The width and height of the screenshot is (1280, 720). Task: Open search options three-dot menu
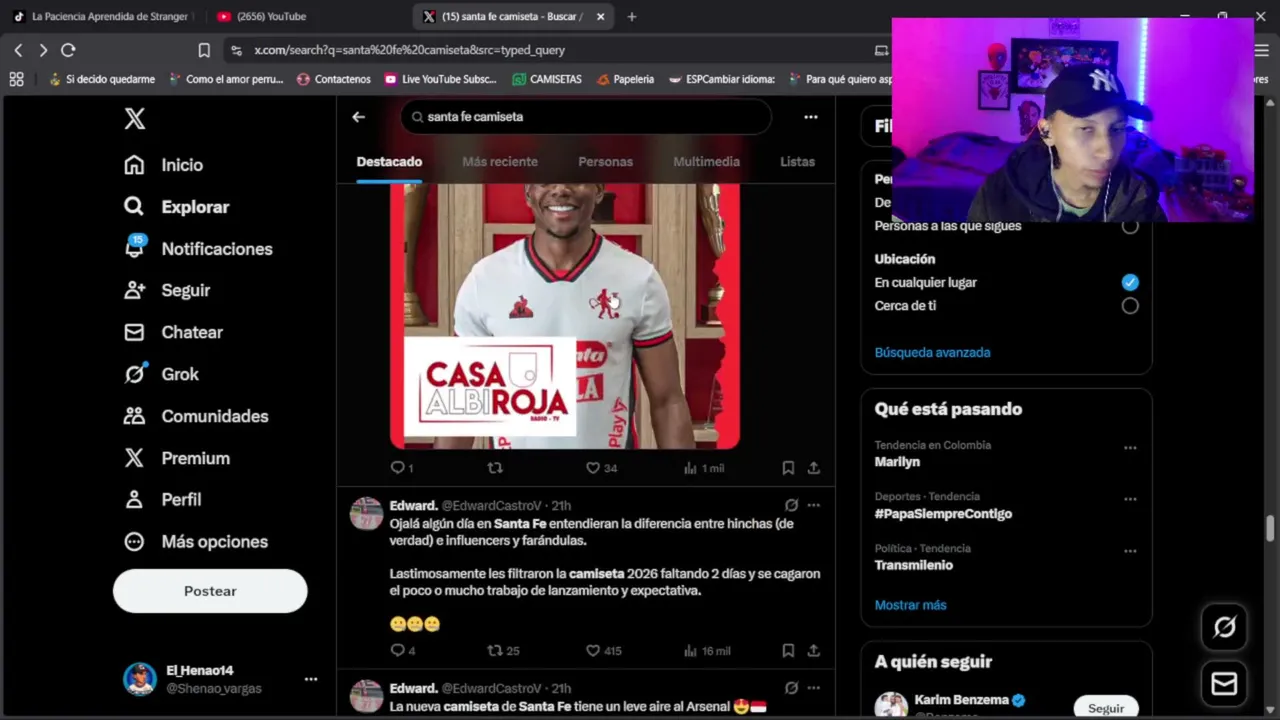pyautogui.click(x=811, y=117)
